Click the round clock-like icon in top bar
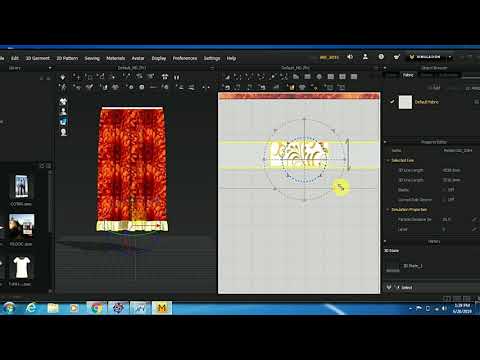The height and width of the screenshot is (360, 480). [x=381, y=57]
